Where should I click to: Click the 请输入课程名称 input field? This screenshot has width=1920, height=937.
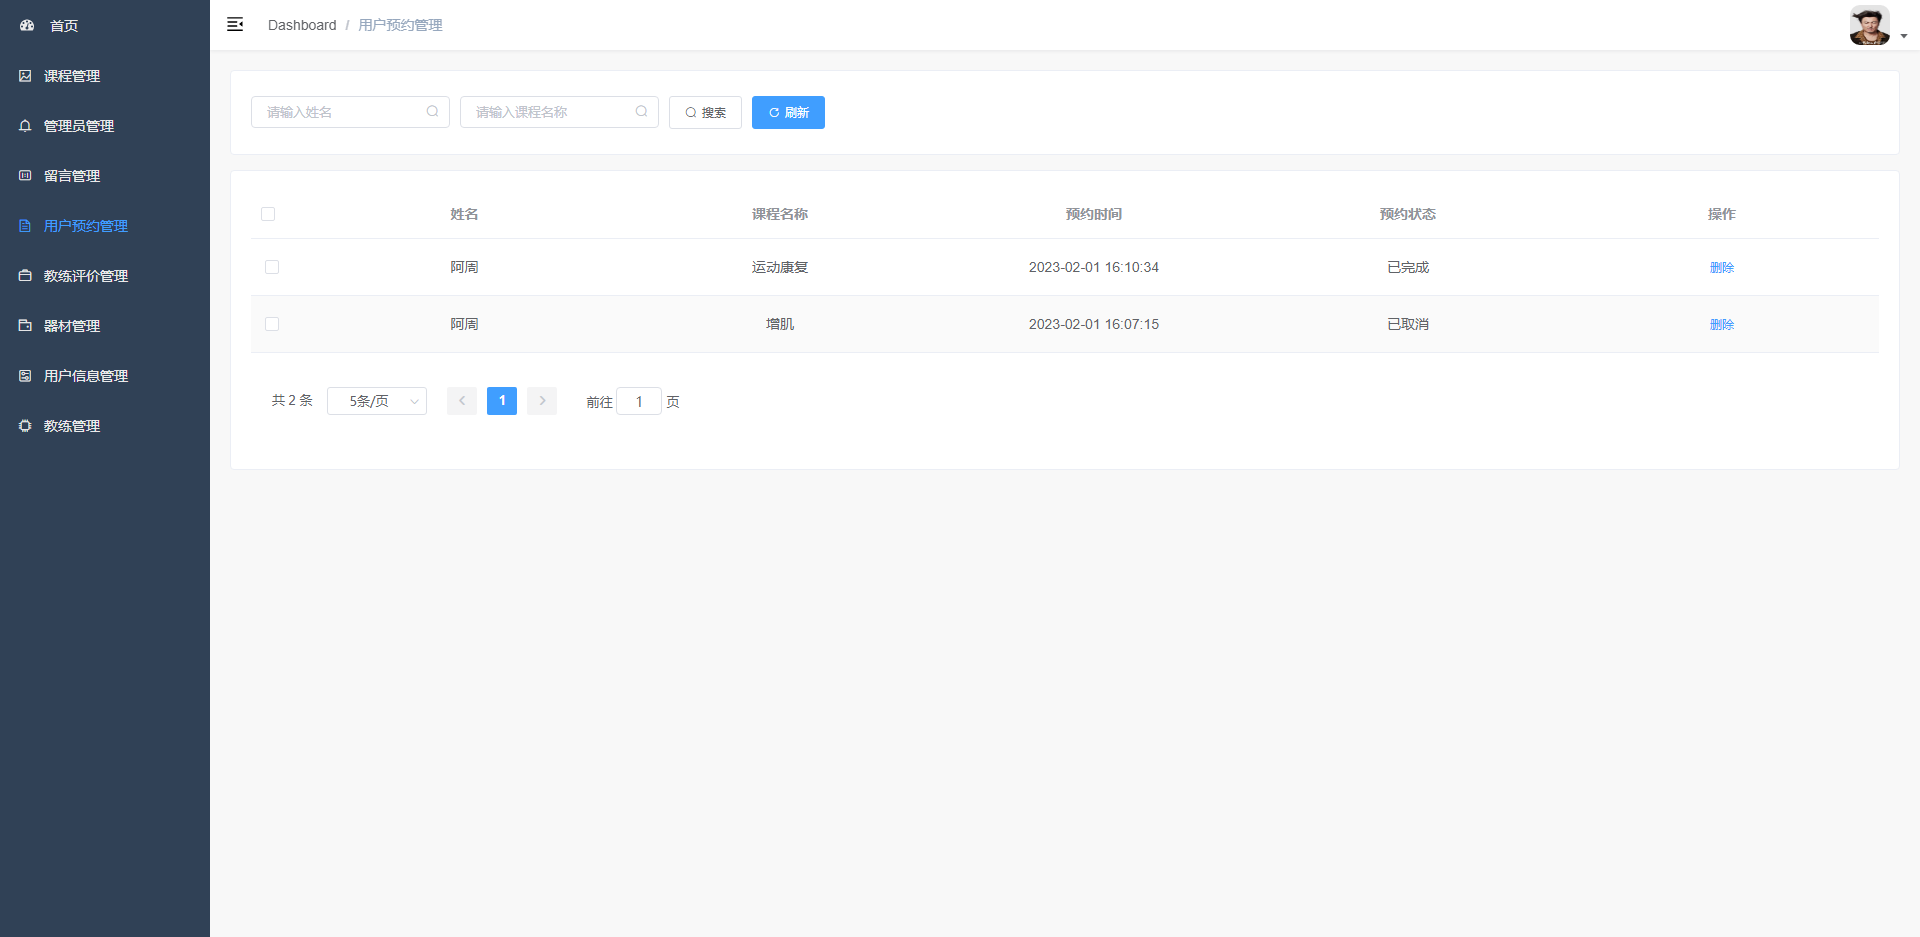(x=550, y=112)
